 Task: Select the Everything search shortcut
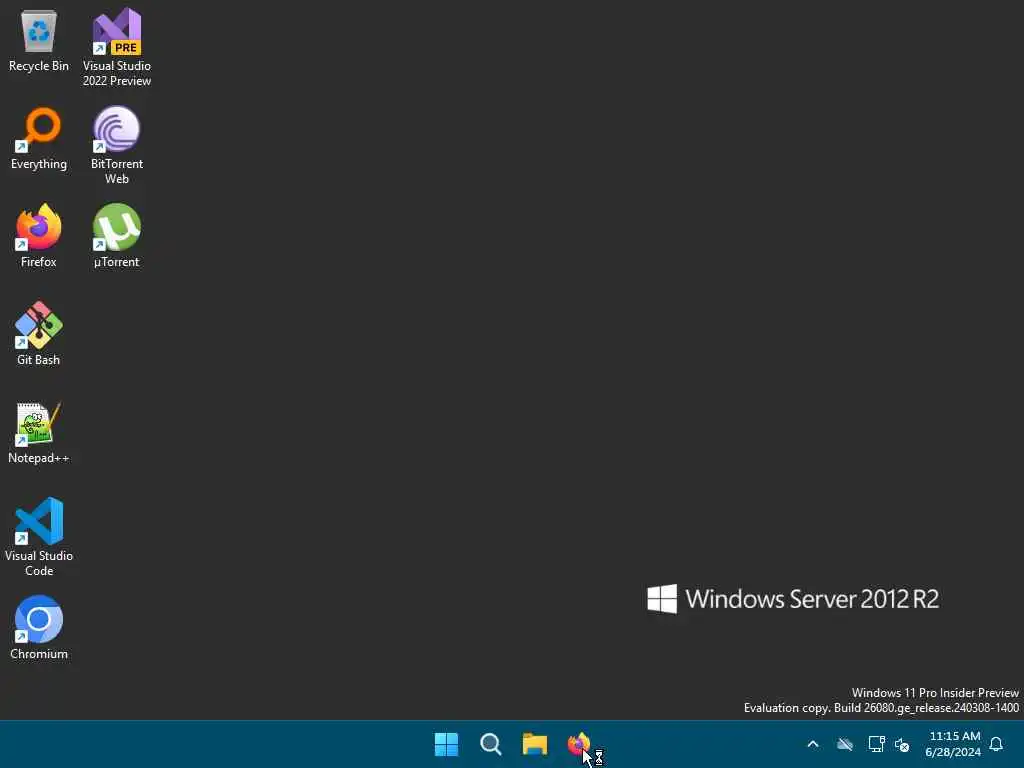pos(39,139)
